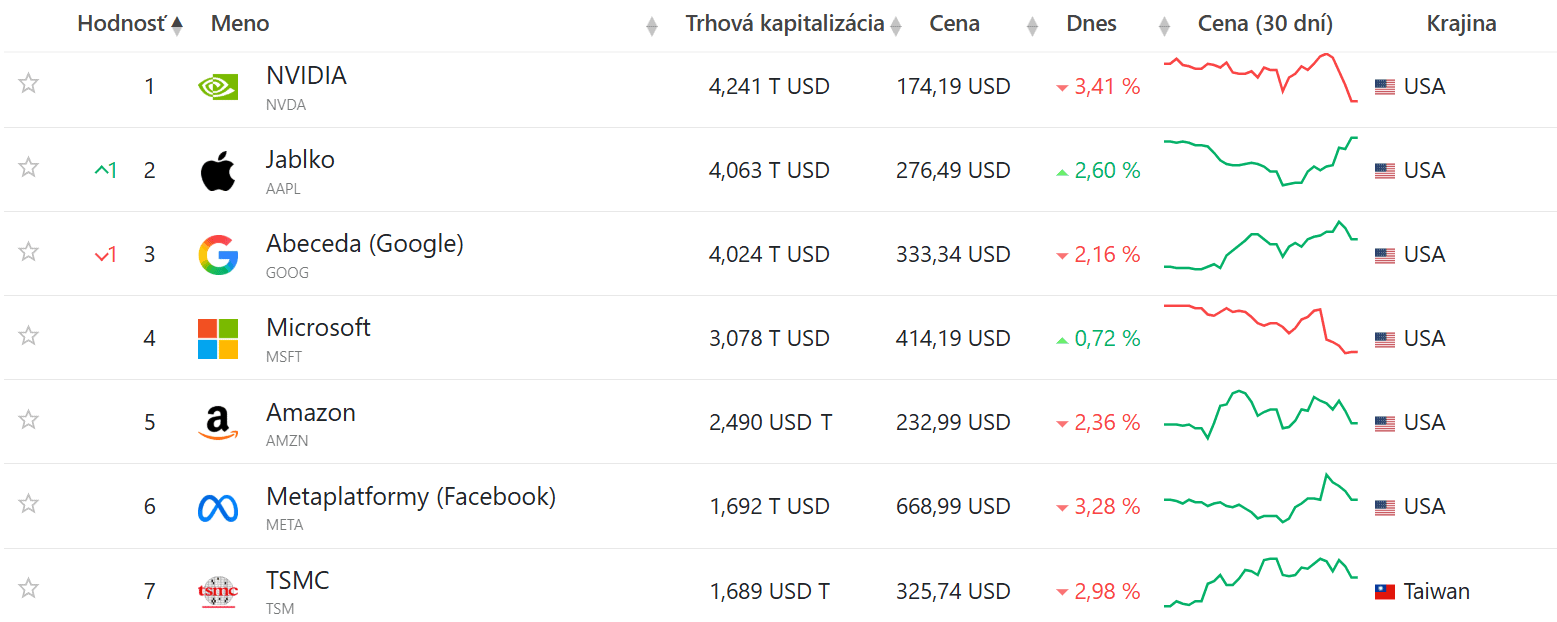Viewport: 1557px width, 622px height.
Task: Select the Amazon logo icon
Action: pyautogui.click(x=217, y=422)
